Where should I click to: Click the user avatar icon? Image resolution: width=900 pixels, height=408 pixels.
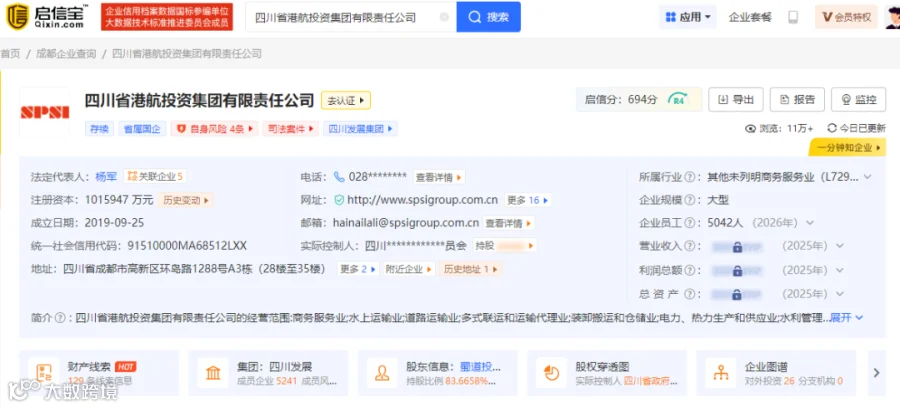coord(893,17)
